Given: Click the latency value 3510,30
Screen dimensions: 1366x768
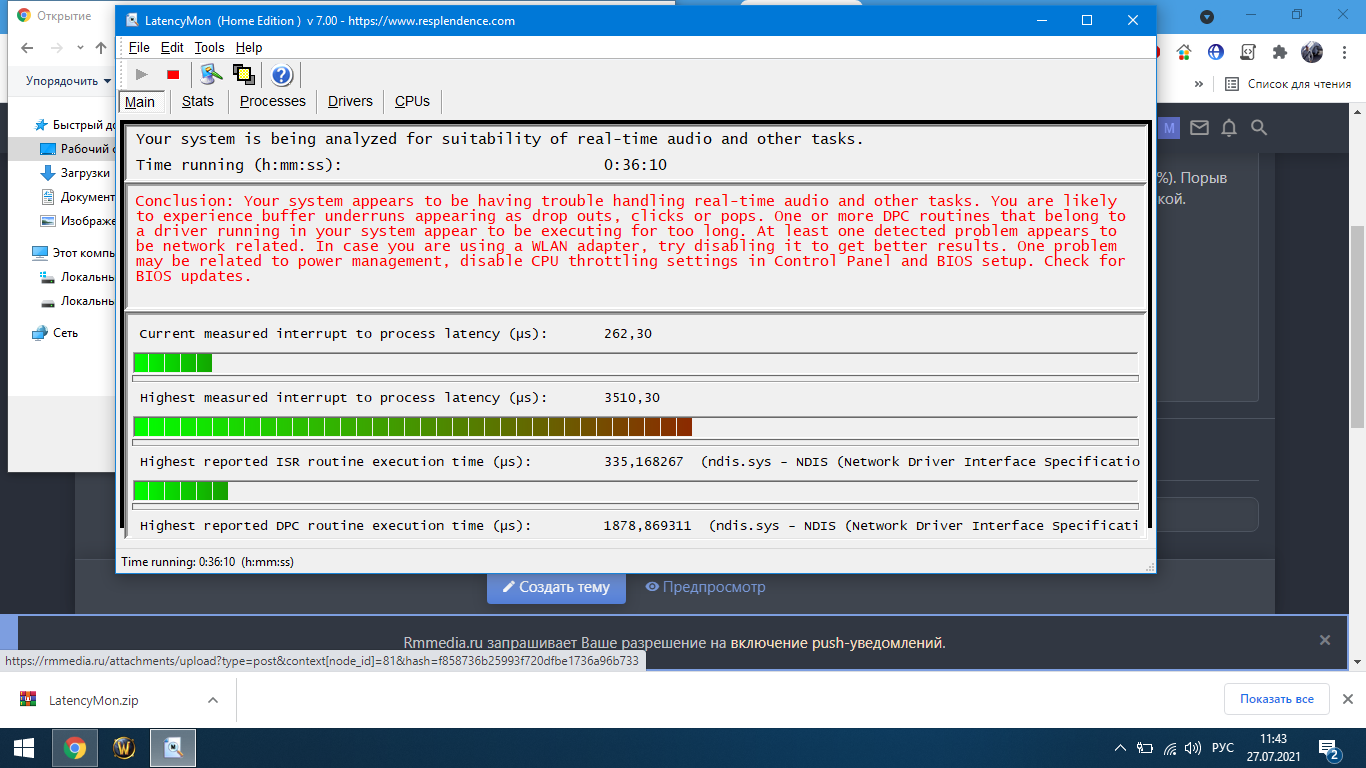Looking at the screenshot, I should point(632,398).
